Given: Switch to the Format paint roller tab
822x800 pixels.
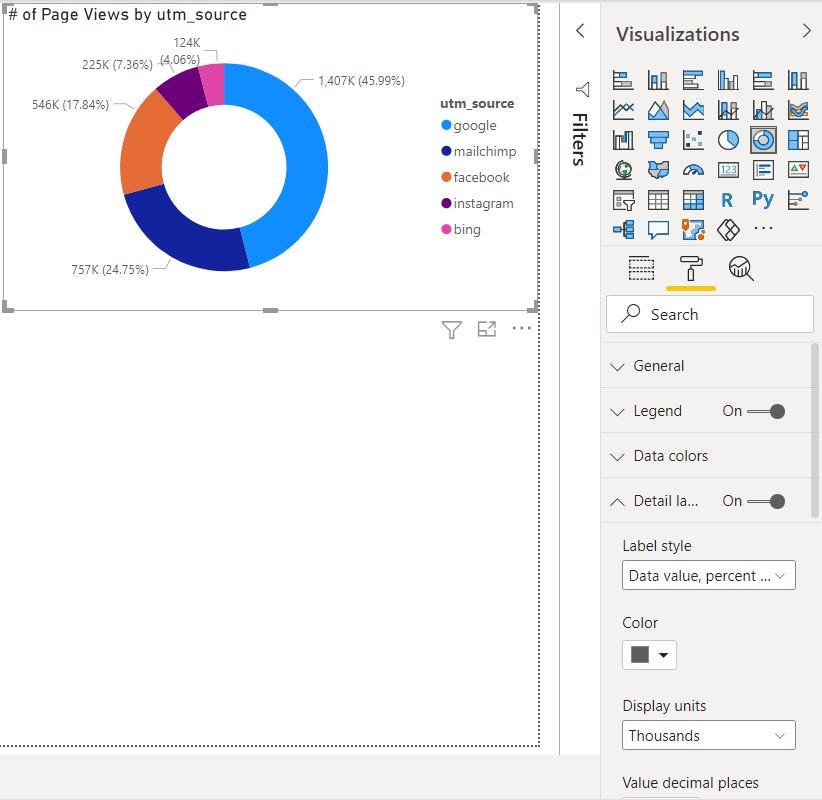Looking at the screenshot, I should click(691, 268).
